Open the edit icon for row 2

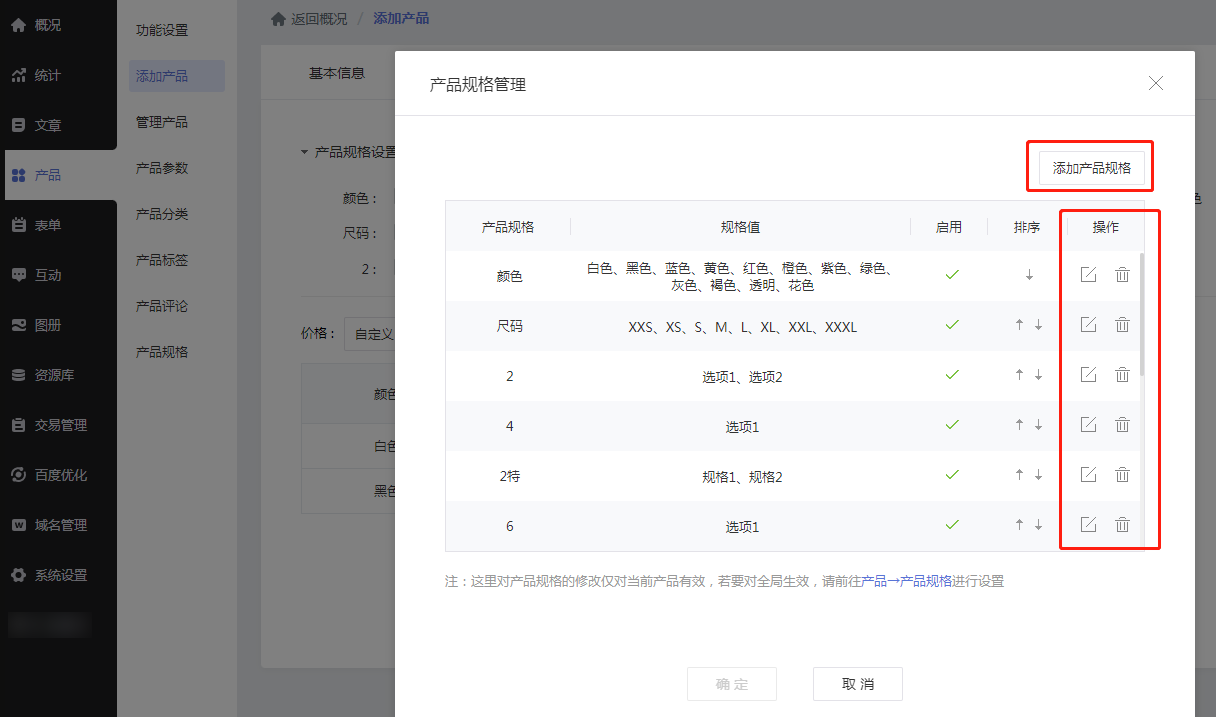(x=1089, y=375)
